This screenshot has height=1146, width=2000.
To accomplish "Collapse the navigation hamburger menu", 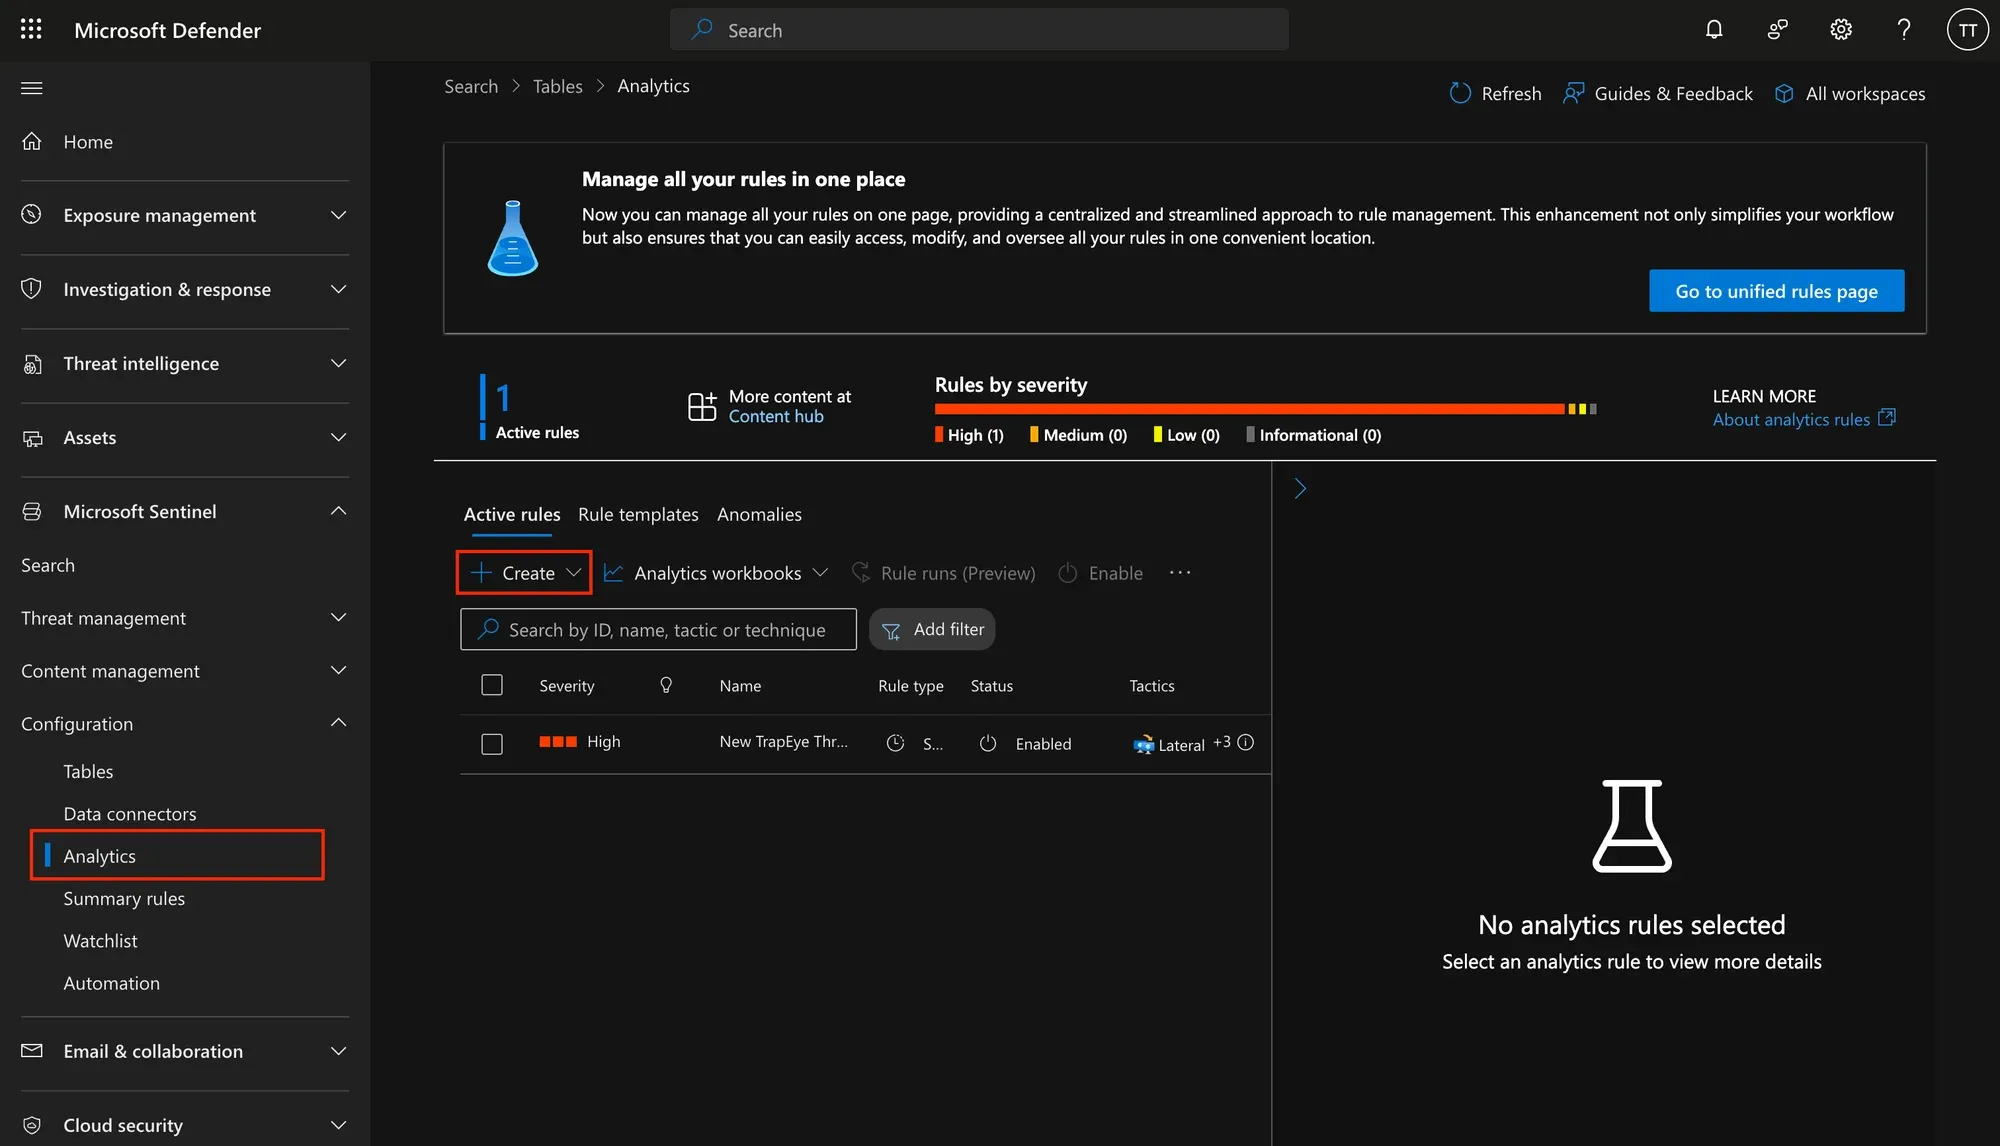I will (x=31, y=88).
